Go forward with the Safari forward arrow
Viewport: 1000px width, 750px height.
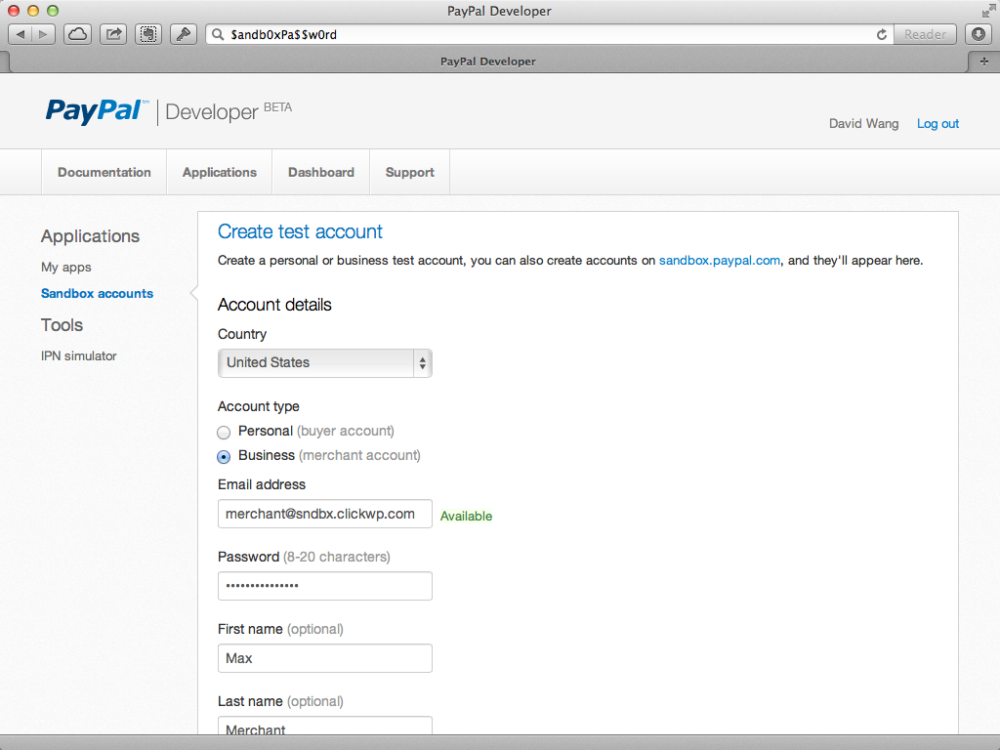pyautogui.click(x=43, y=34)
